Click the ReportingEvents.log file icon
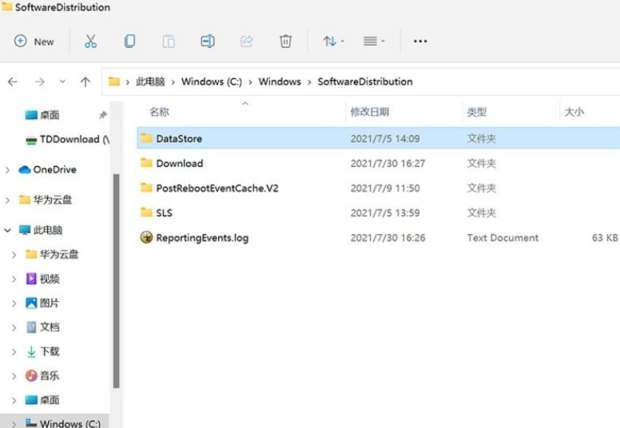 [146, 237]
